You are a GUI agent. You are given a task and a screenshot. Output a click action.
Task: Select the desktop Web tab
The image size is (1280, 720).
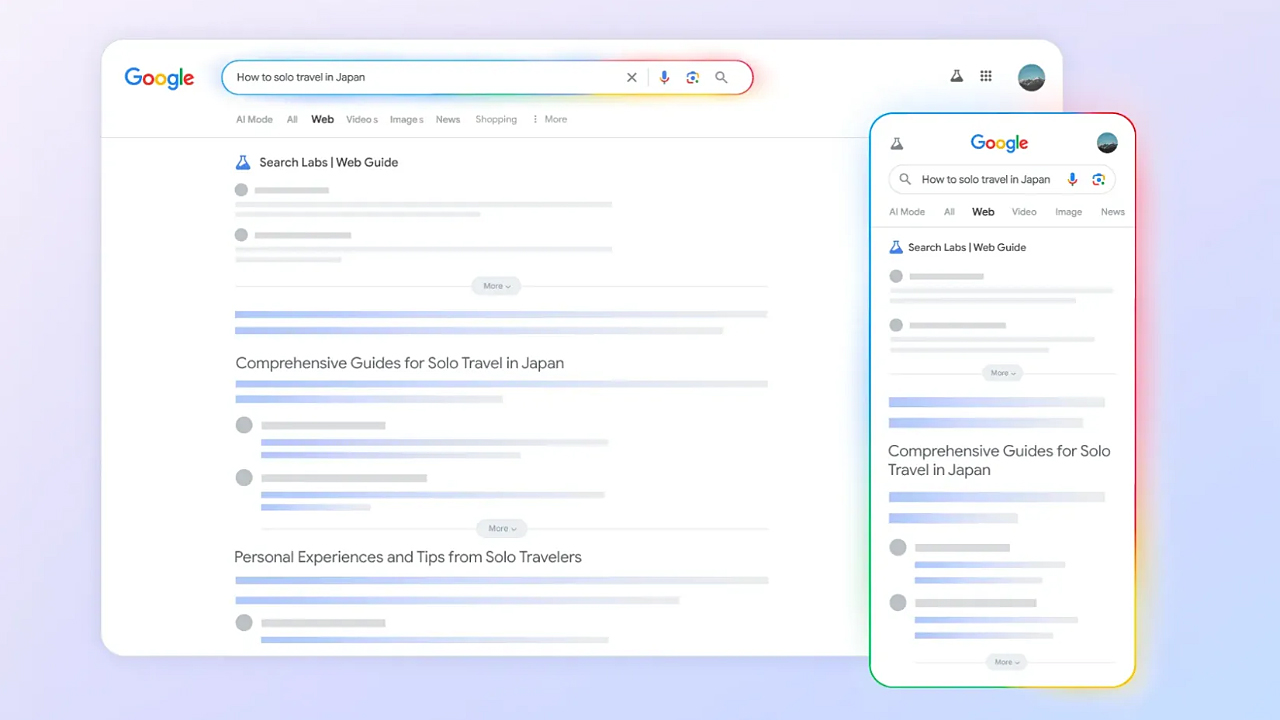(x=322, y=119)
